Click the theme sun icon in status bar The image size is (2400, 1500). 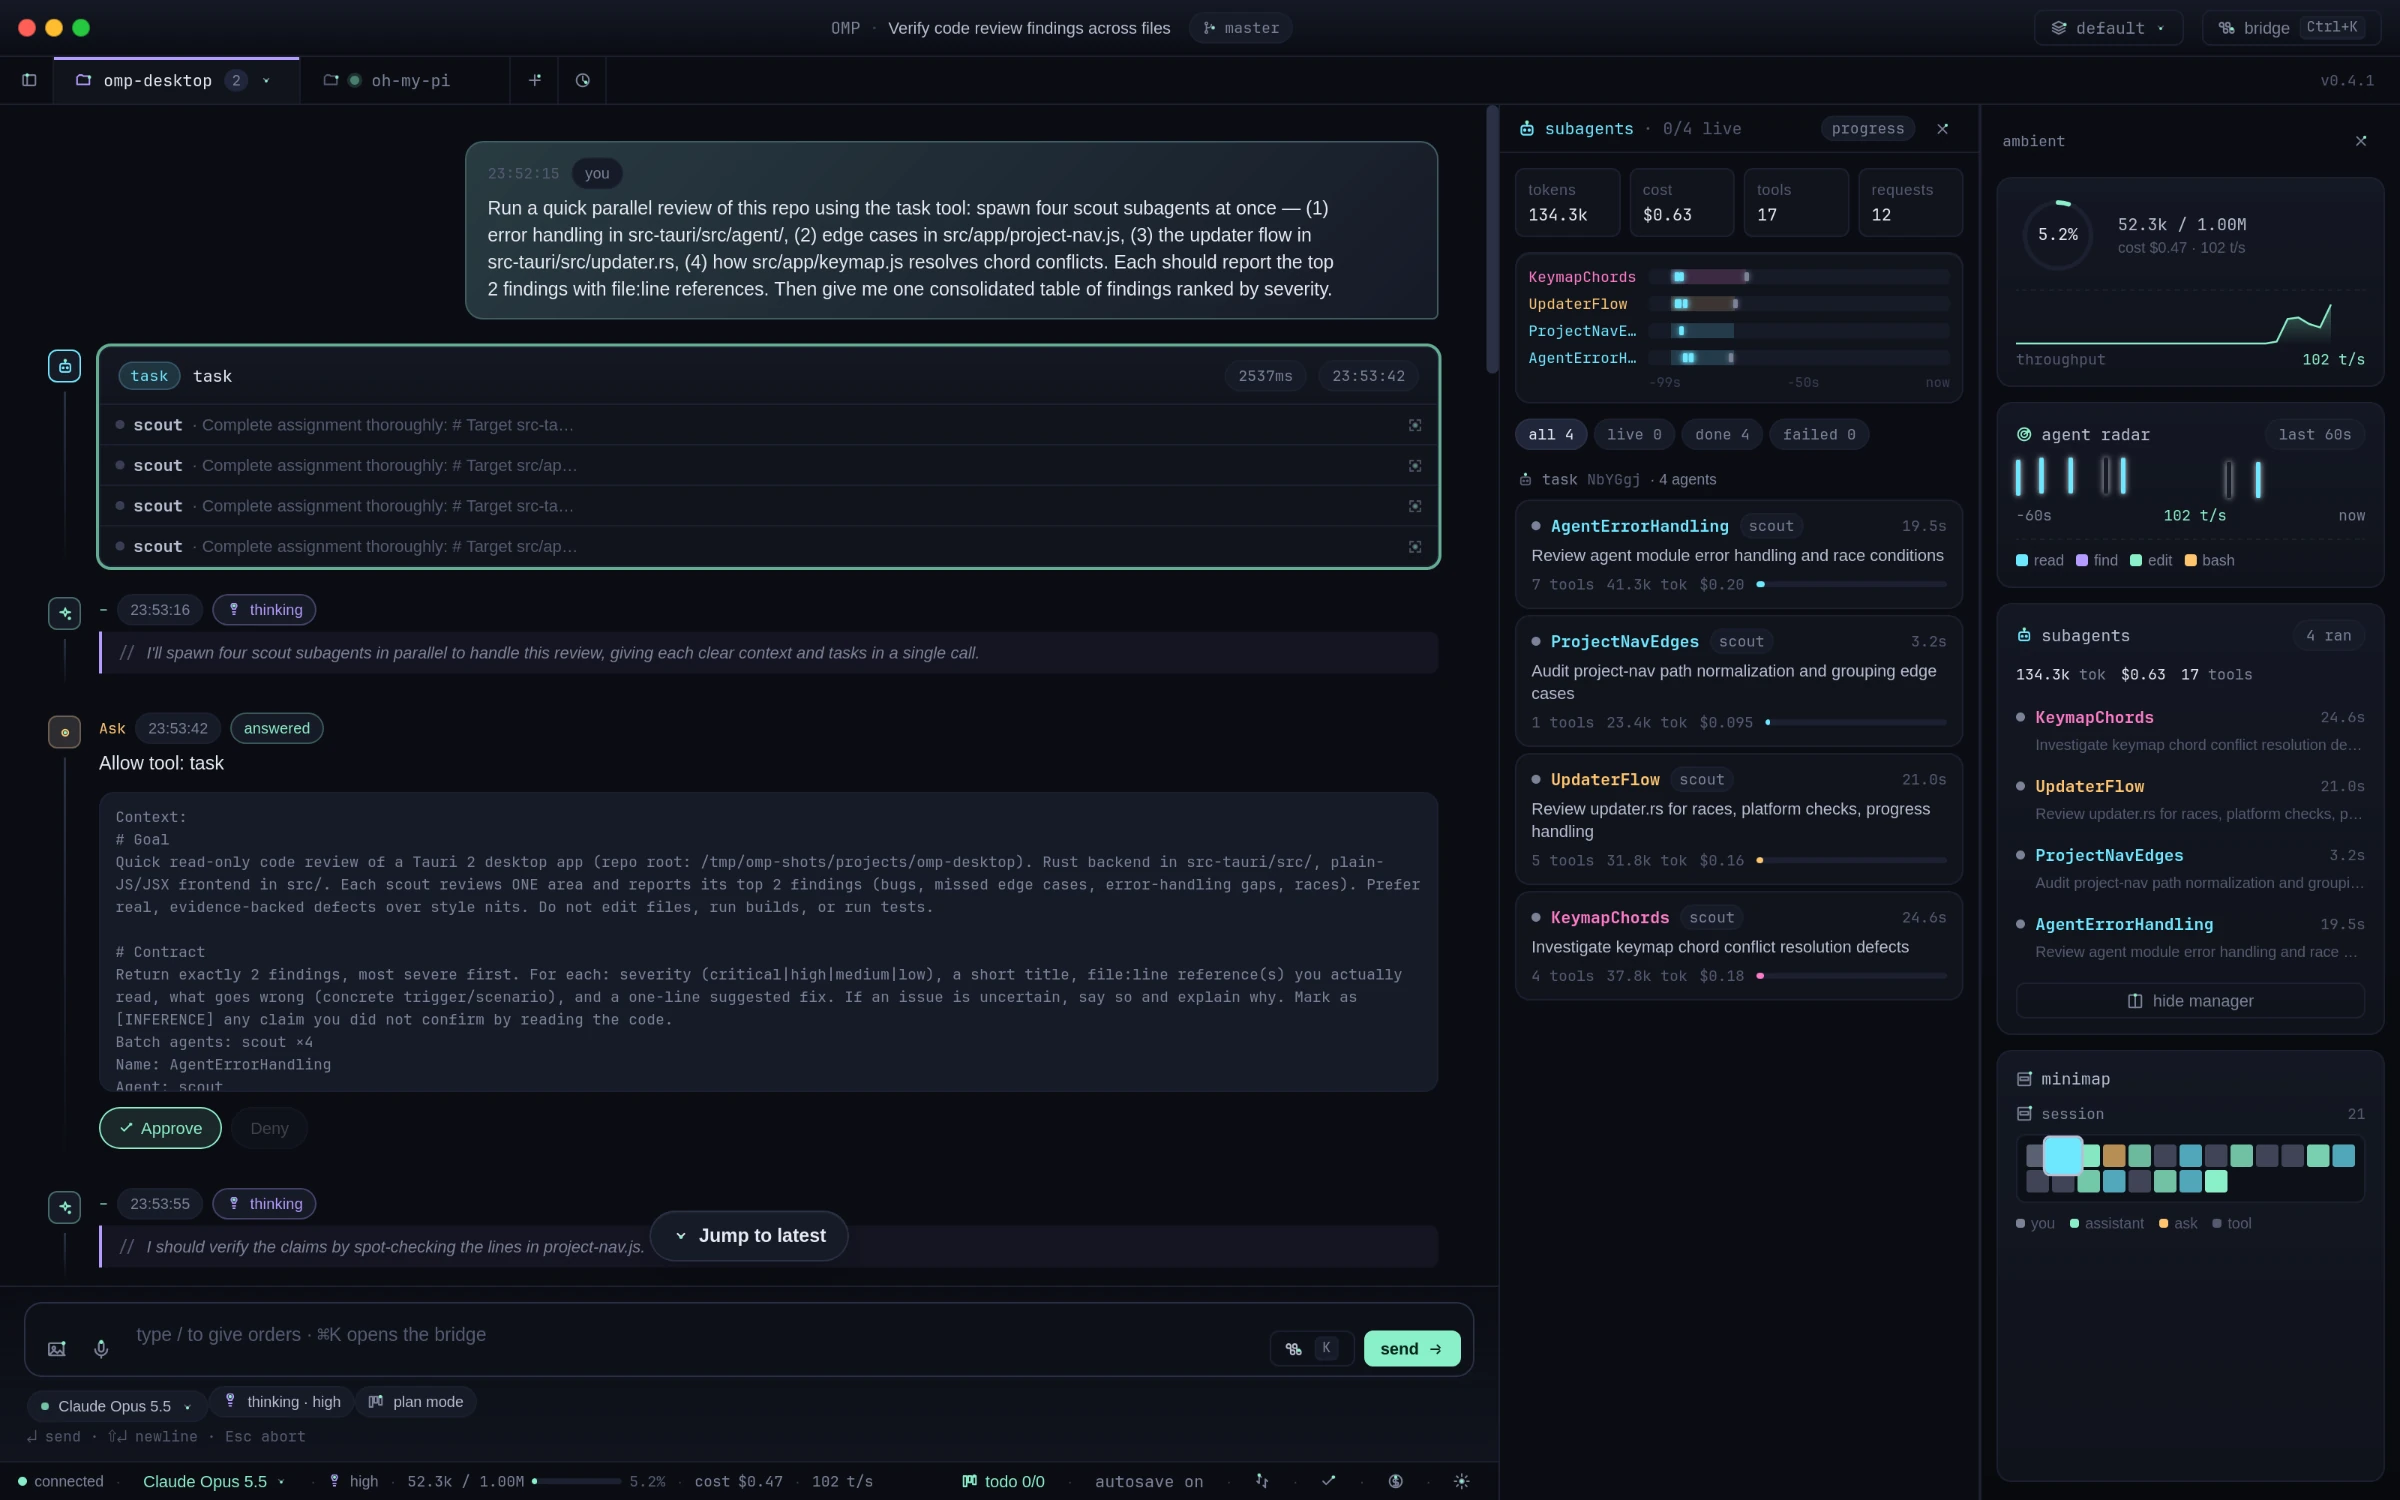(1461, 1481)
